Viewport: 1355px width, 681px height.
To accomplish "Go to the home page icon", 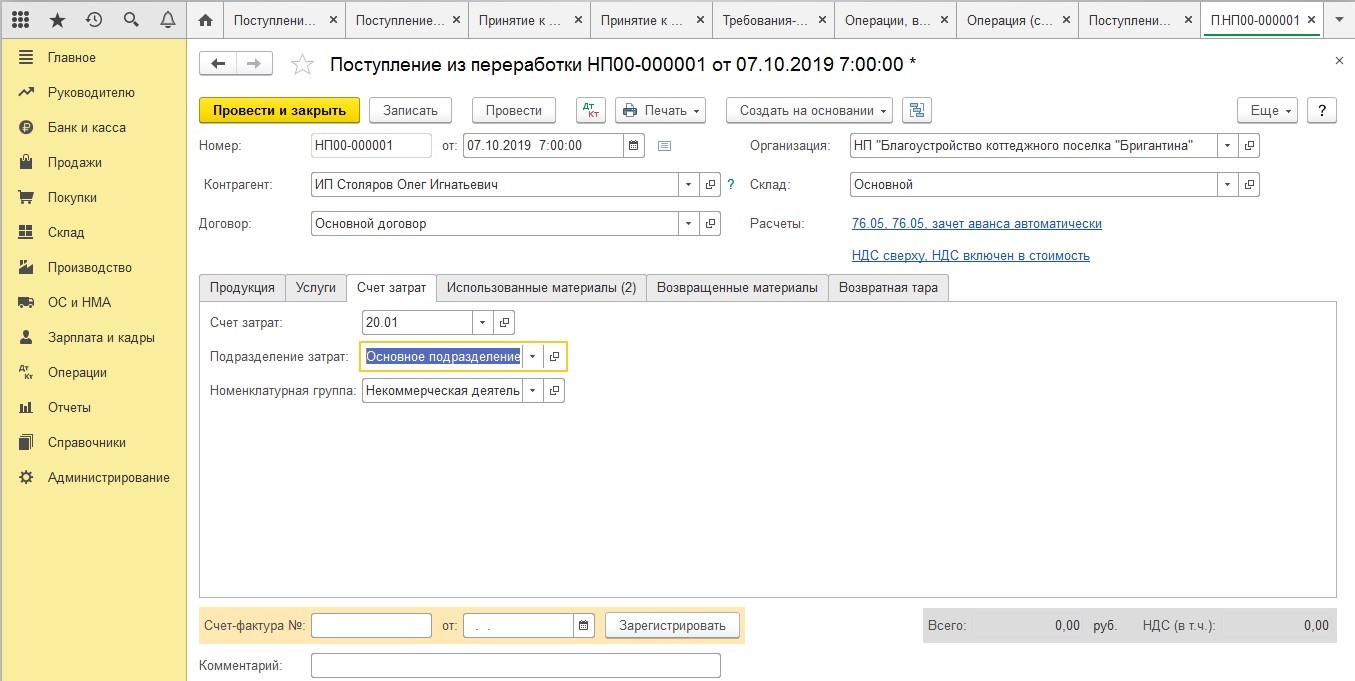I will click(x=206, y=20).
